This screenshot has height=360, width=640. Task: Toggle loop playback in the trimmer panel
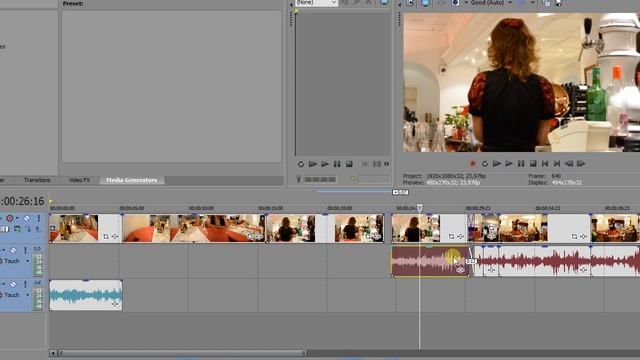(x=301, y=164)
